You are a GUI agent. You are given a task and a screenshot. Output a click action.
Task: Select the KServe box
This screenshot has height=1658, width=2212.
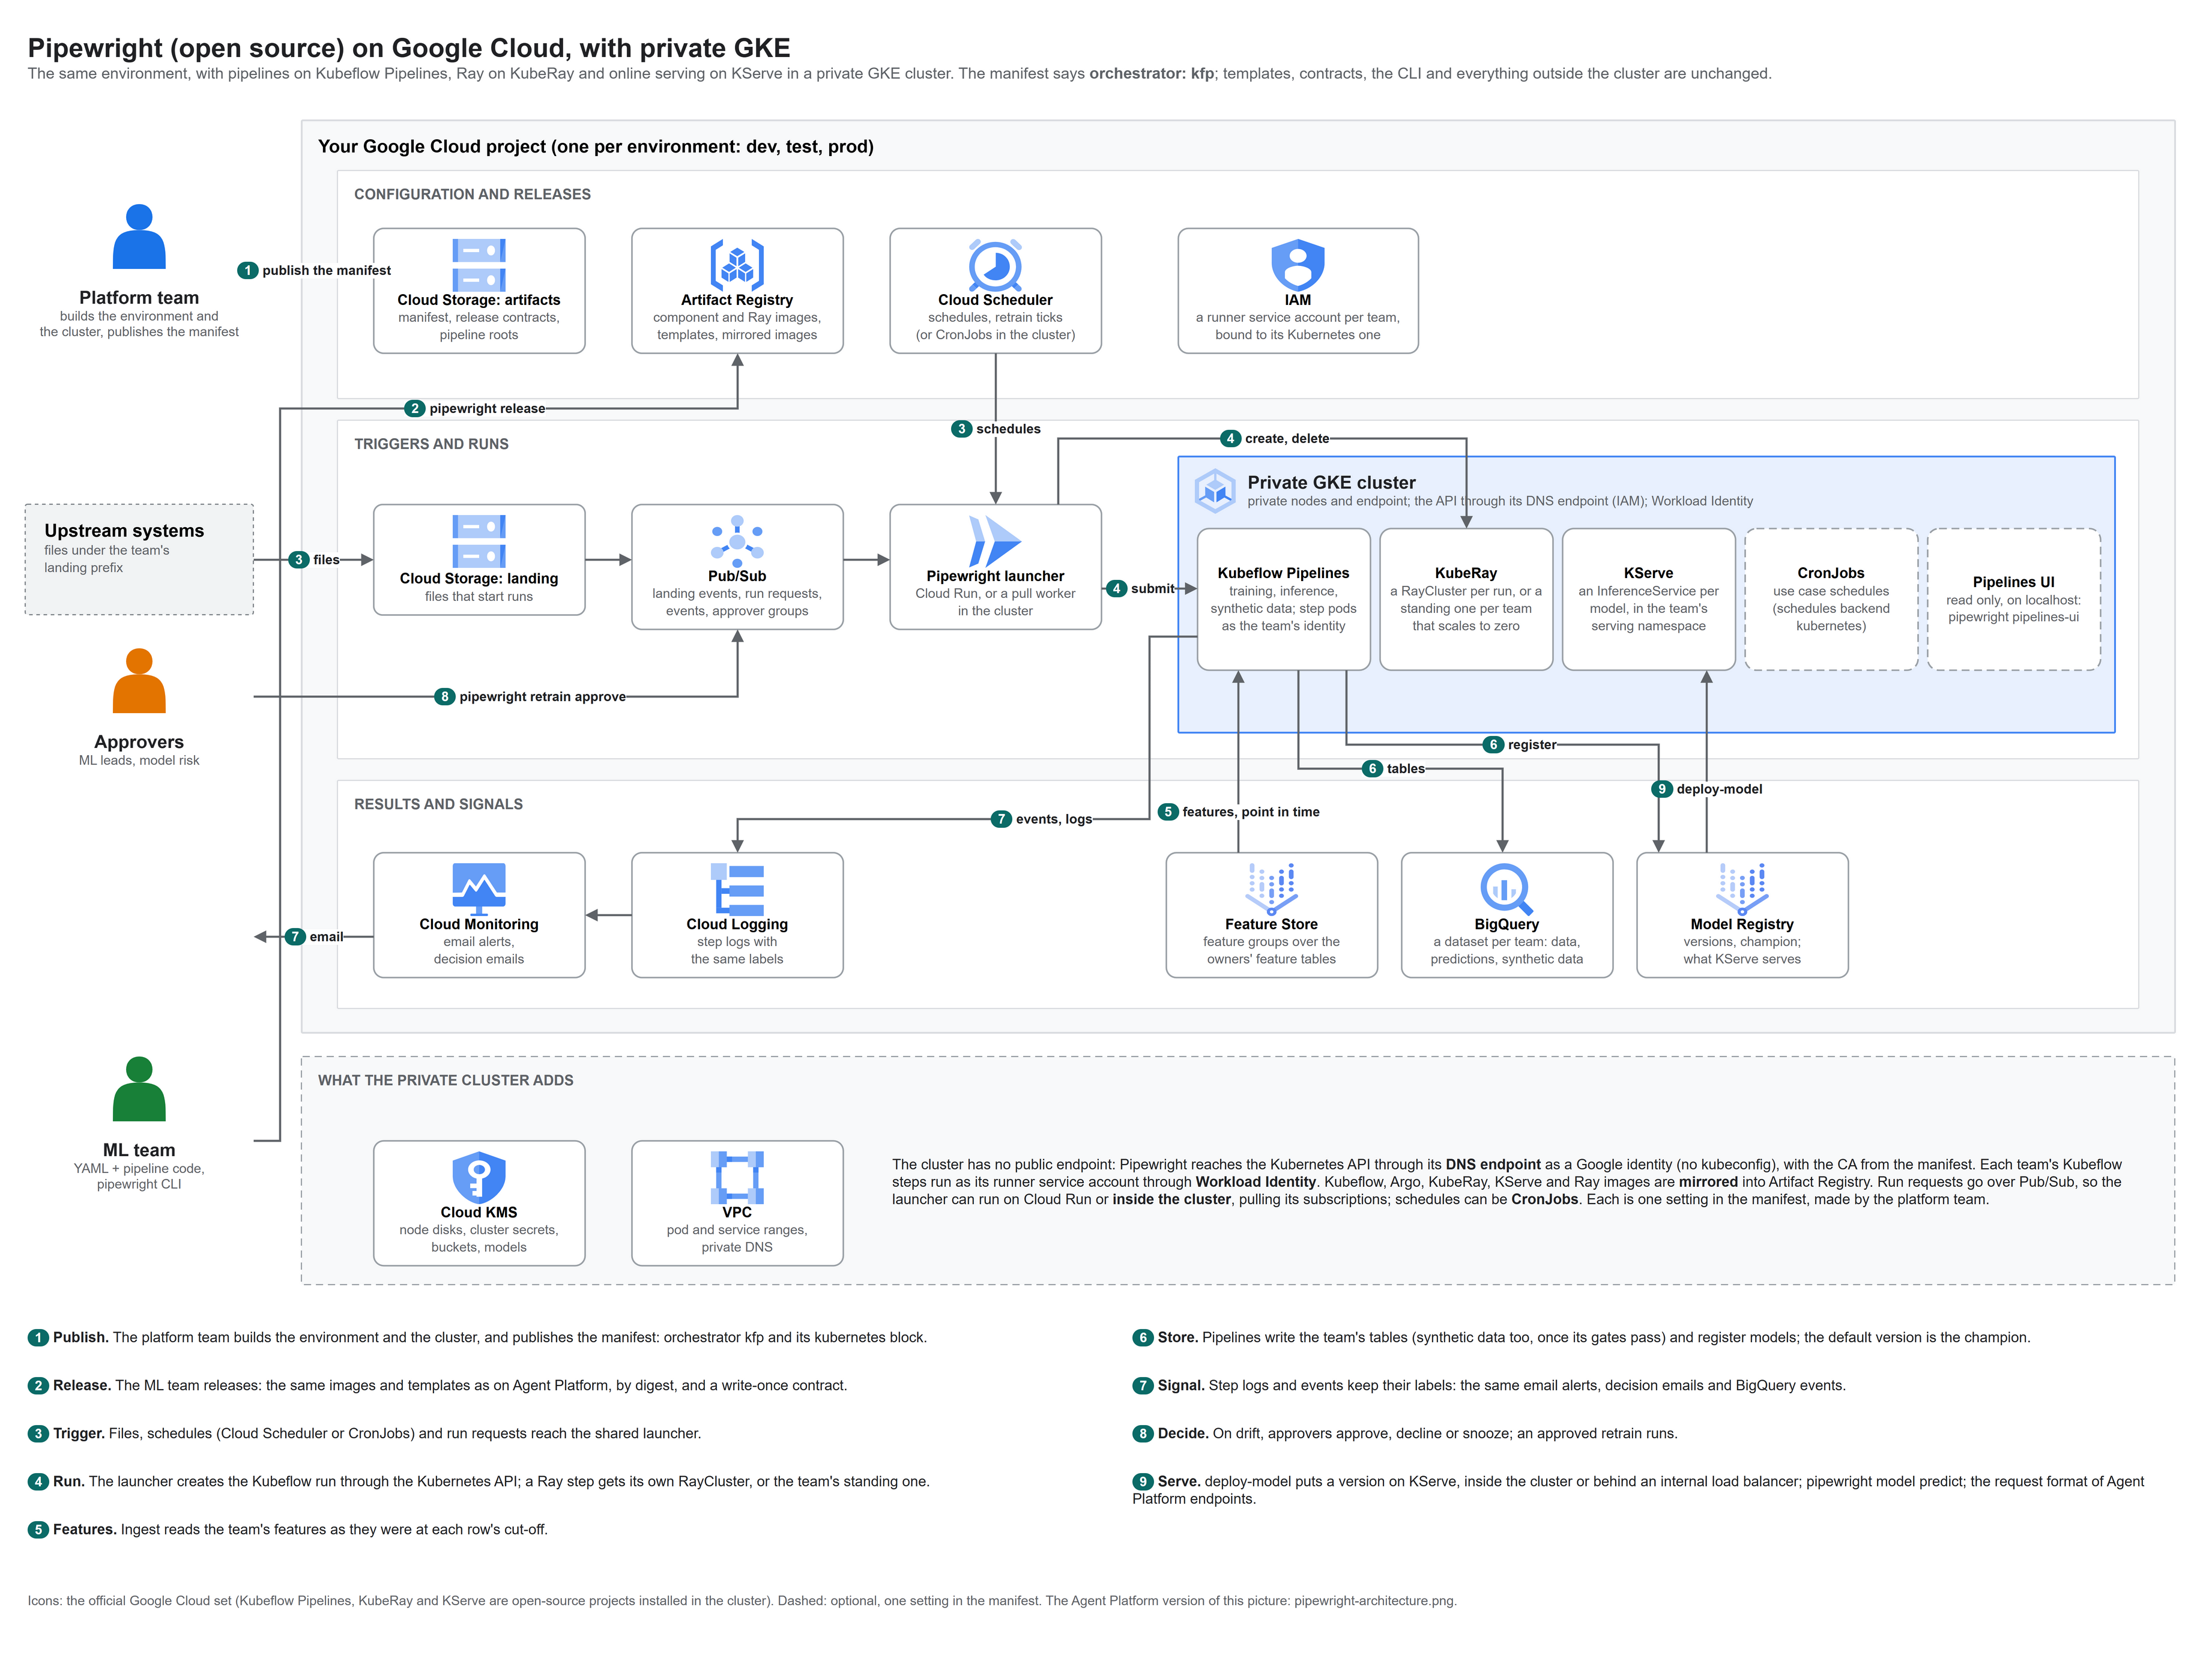[1648, 599]
